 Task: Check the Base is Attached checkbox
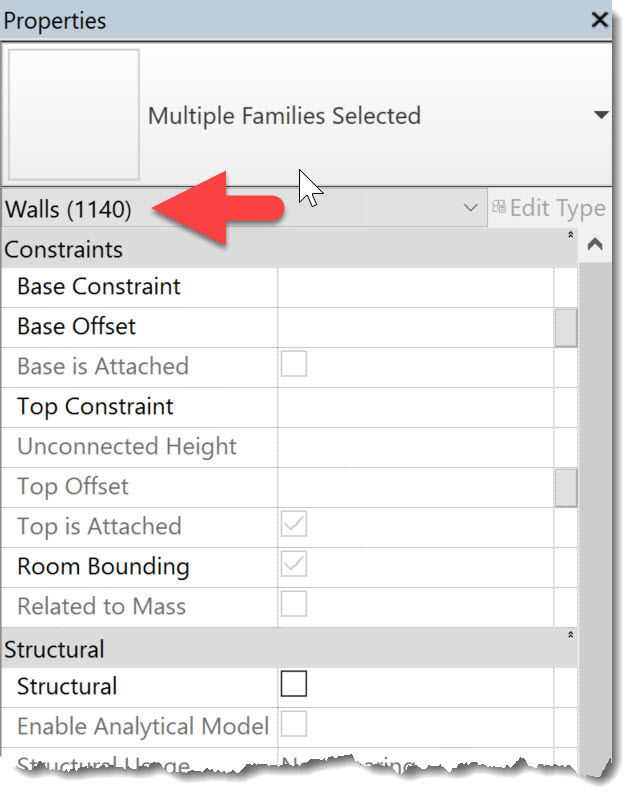pyautogui.click(x=293, y=366)
